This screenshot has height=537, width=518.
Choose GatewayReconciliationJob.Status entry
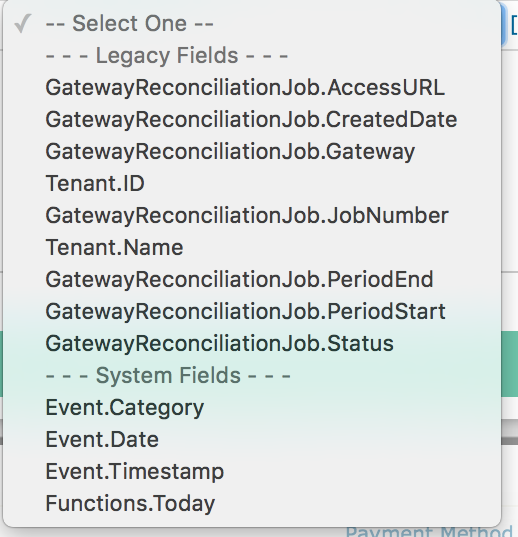tap(252, 343)
